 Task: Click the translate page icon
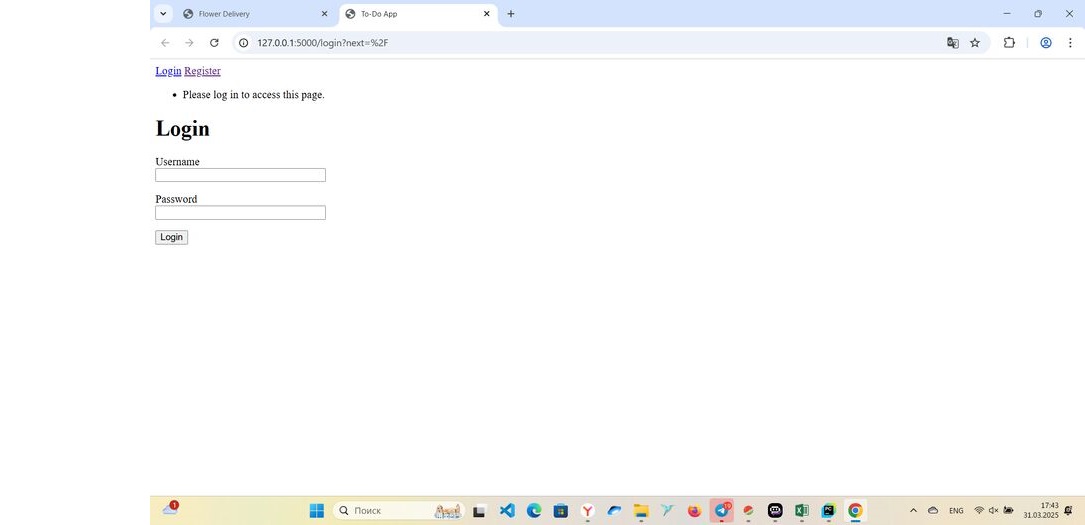pos(953,43)
